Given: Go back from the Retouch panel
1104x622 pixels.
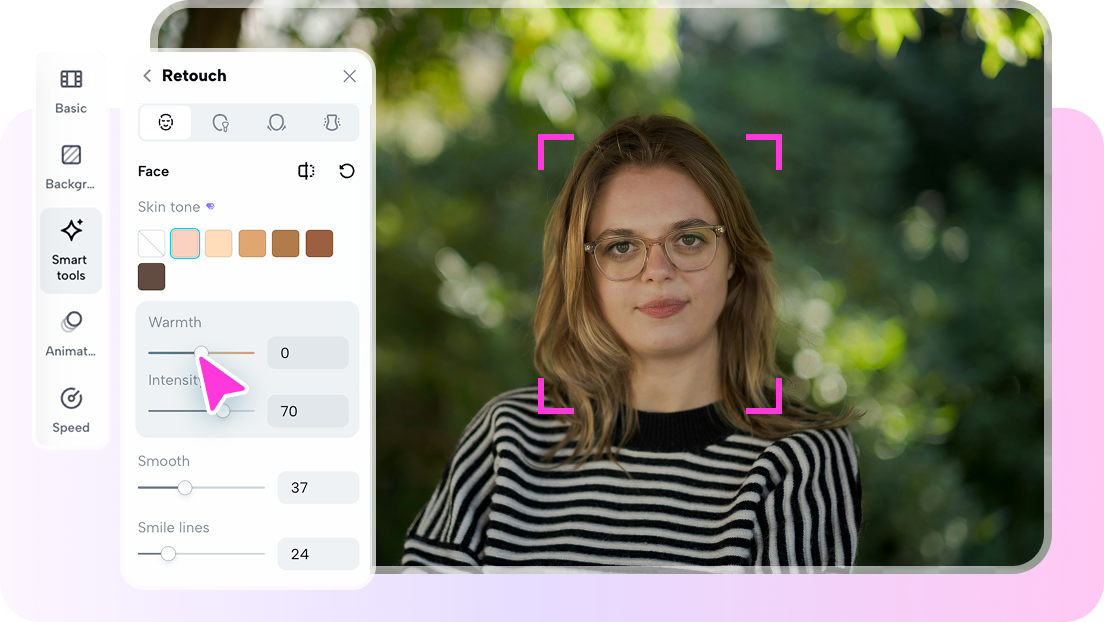Looking at the screenshot, I should pyautogui.click(x=147, y=75).
